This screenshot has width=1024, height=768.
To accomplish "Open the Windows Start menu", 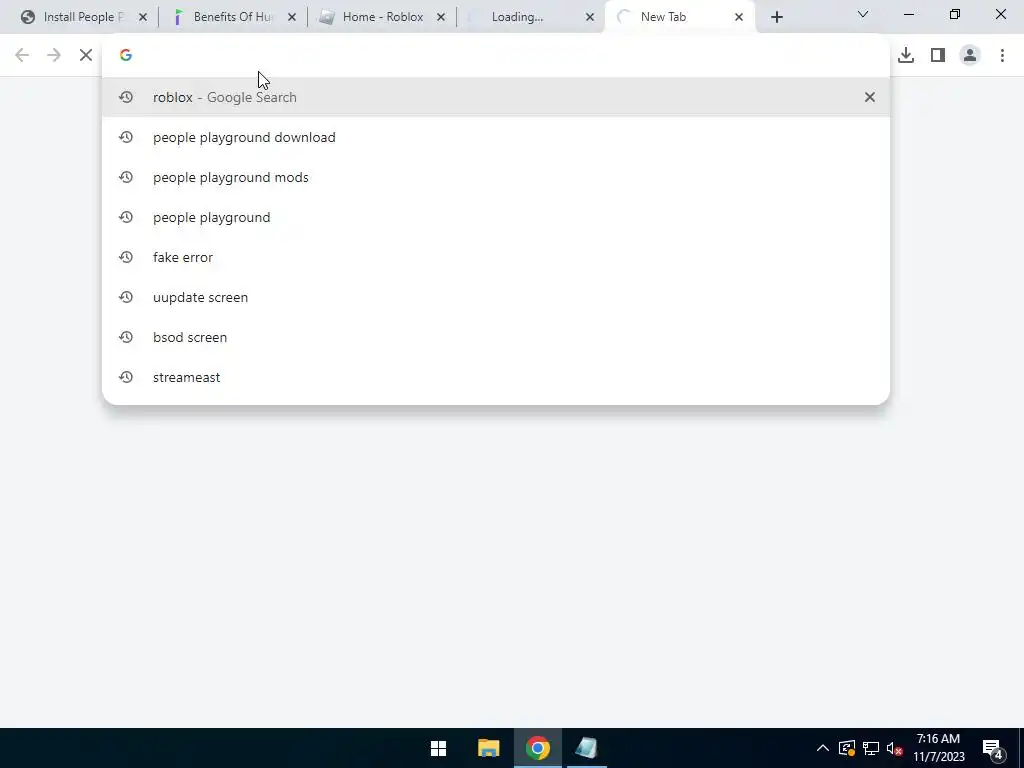I will pos(439,748).
